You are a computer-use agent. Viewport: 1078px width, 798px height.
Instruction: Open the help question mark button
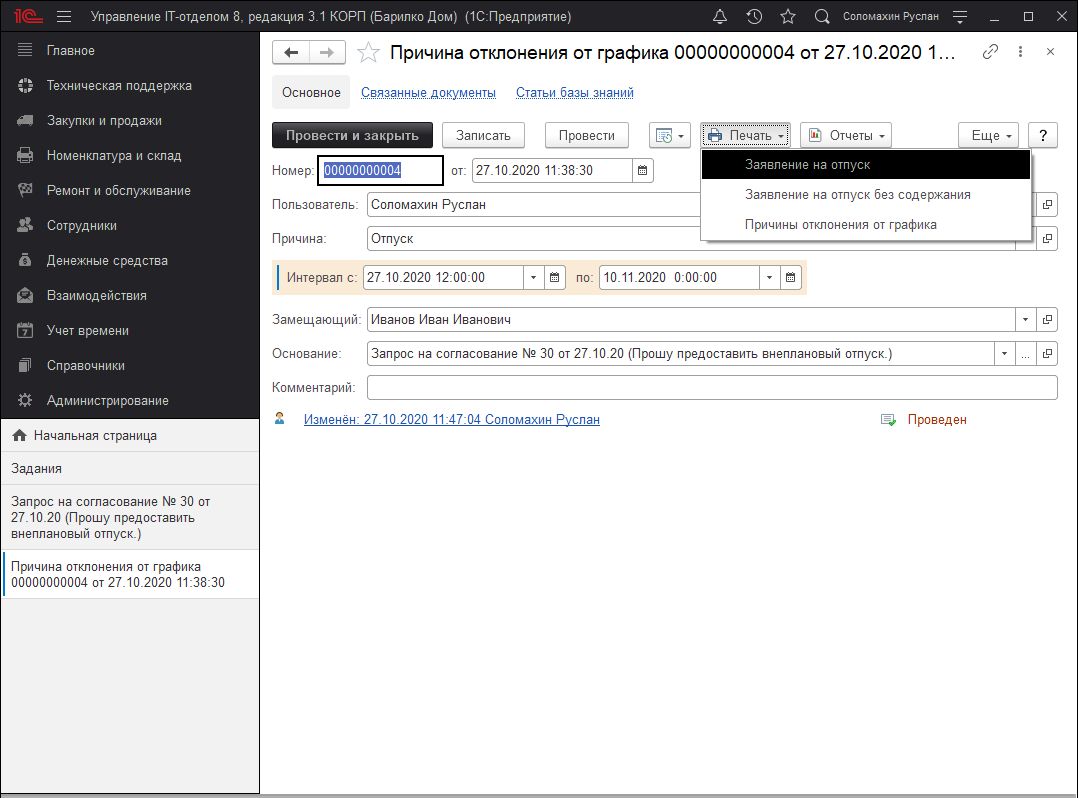pyautogui.click(x=1043, y=135)
